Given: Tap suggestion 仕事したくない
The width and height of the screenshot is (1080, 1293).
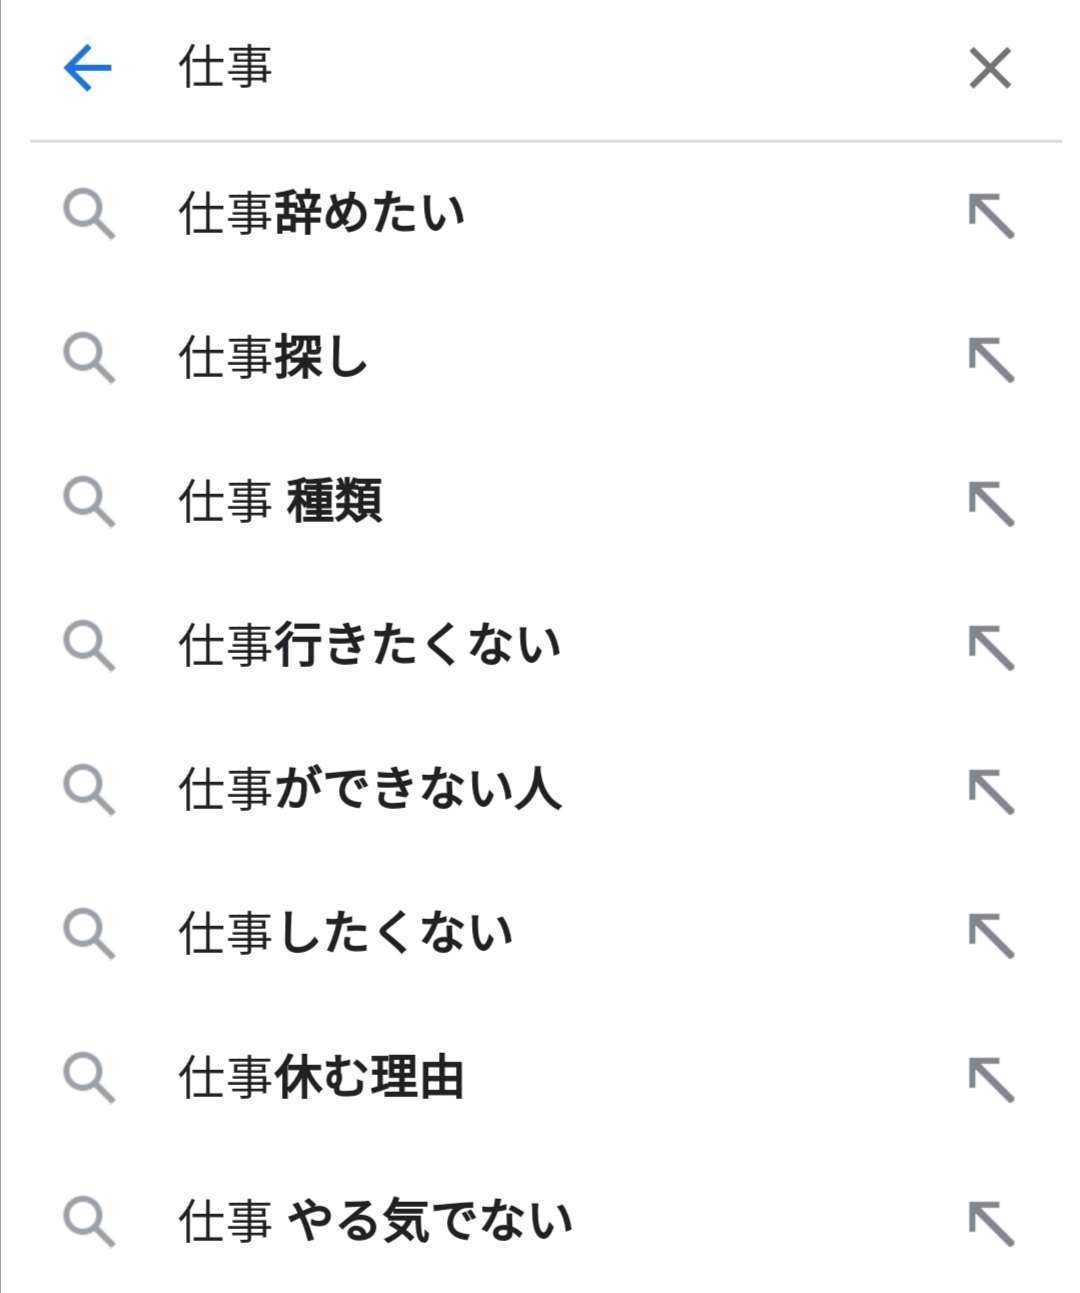Looking at the screenshot, I should tap(346, 933).
